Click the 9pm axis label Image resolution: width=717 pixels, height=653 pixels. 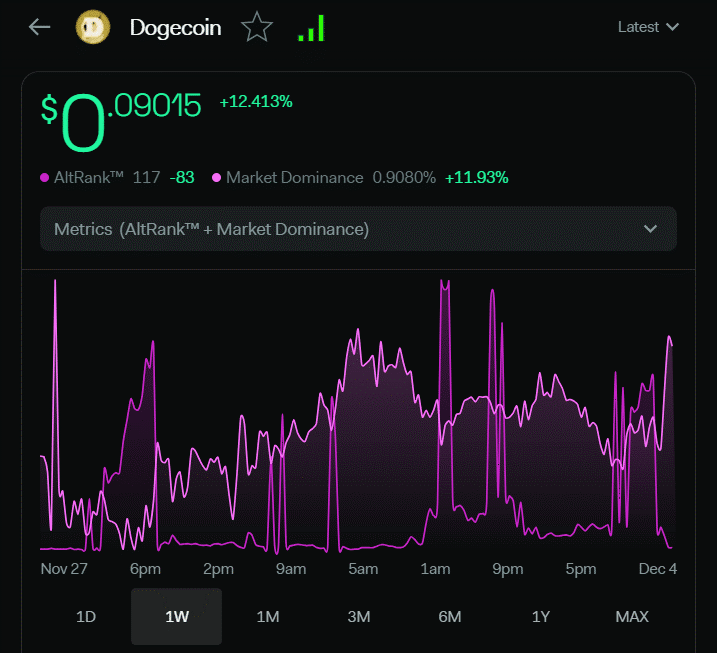508,568
